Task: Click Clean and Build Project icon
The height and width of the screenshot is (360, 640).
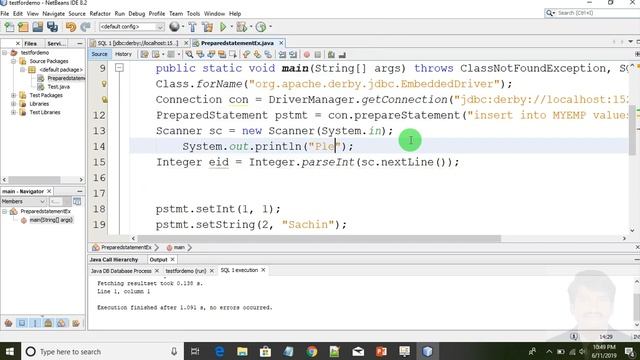Action: (x=207, y=27)
